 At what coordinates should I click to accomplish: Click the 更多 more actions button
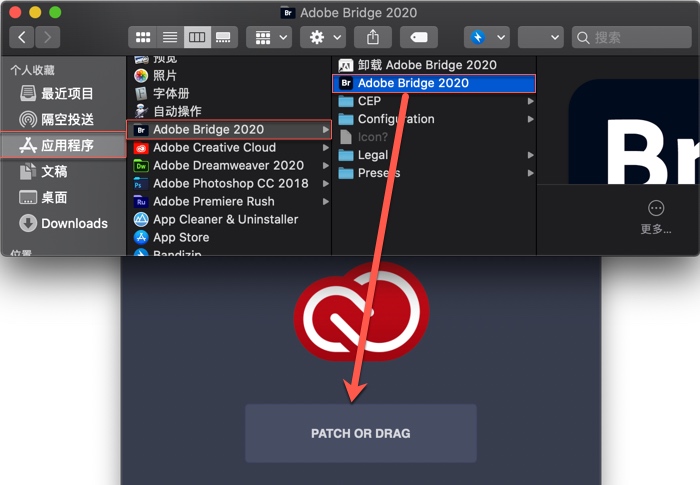pos(656,217)
